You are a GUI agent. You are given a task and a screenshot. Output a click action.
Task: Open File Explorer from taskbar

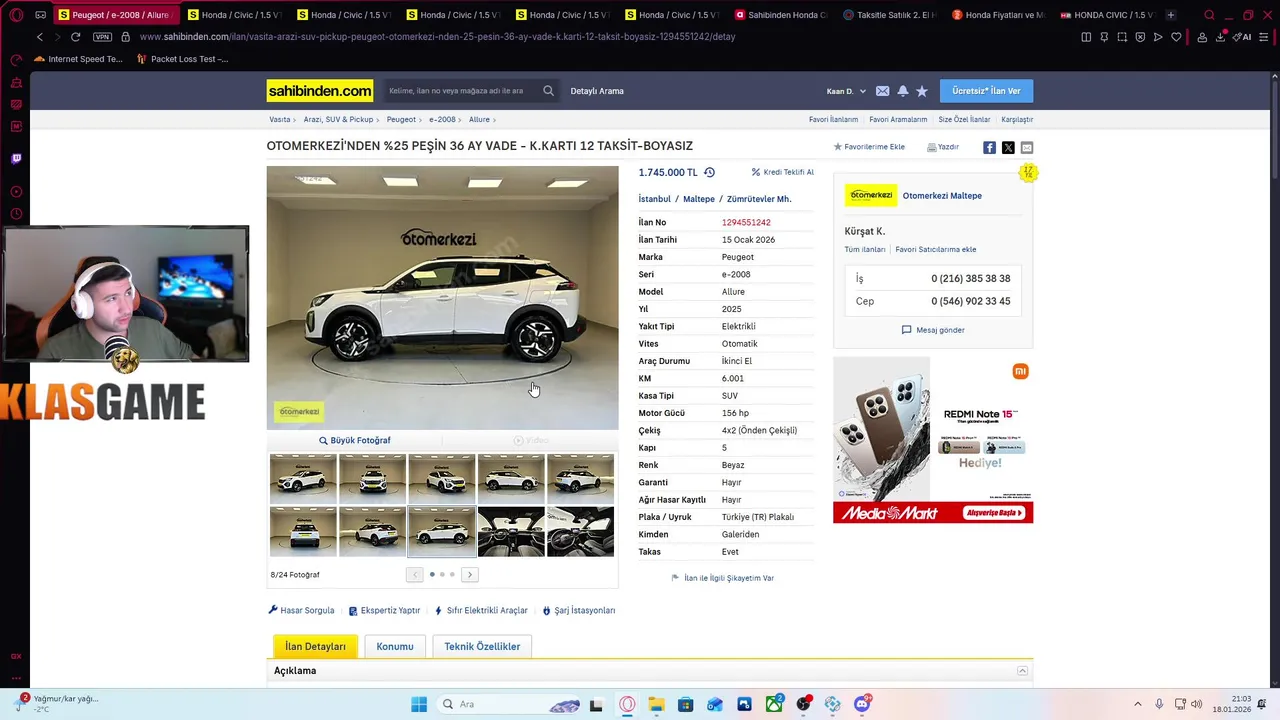[656, 704]
